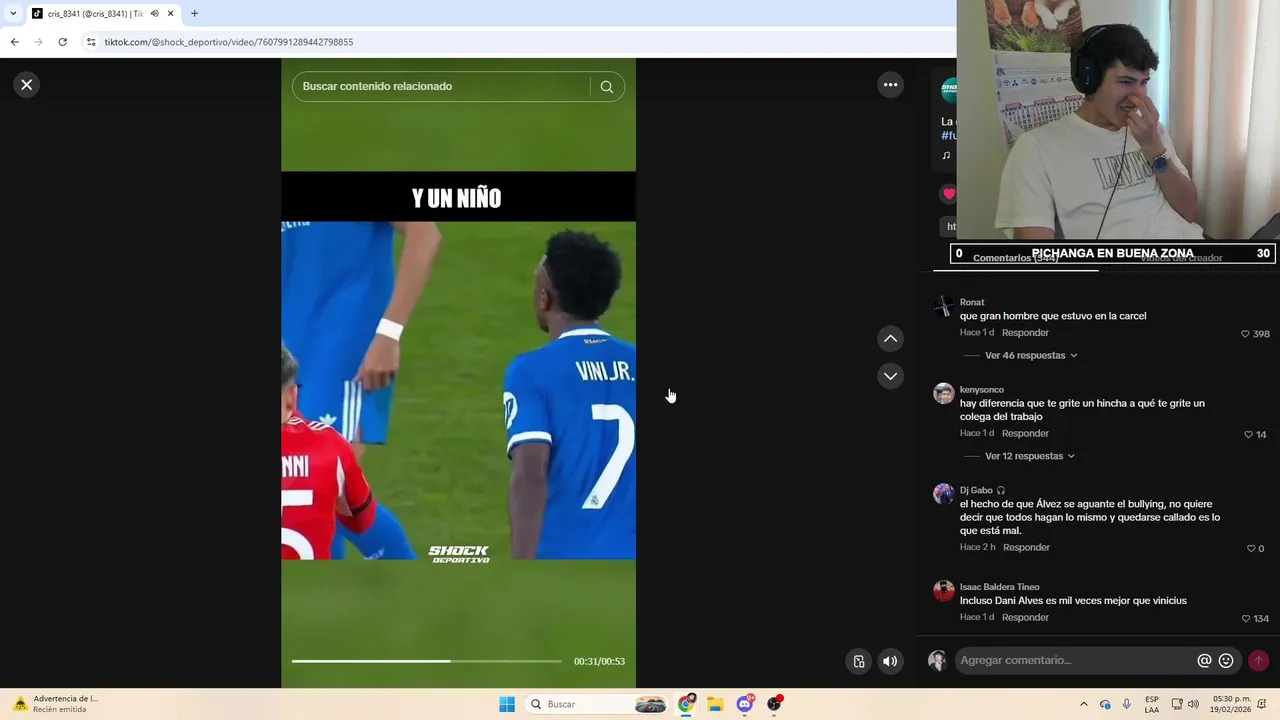Open Chrome from the taskbar
This screenshot has width=1280, height=720.
coord(686,704)
